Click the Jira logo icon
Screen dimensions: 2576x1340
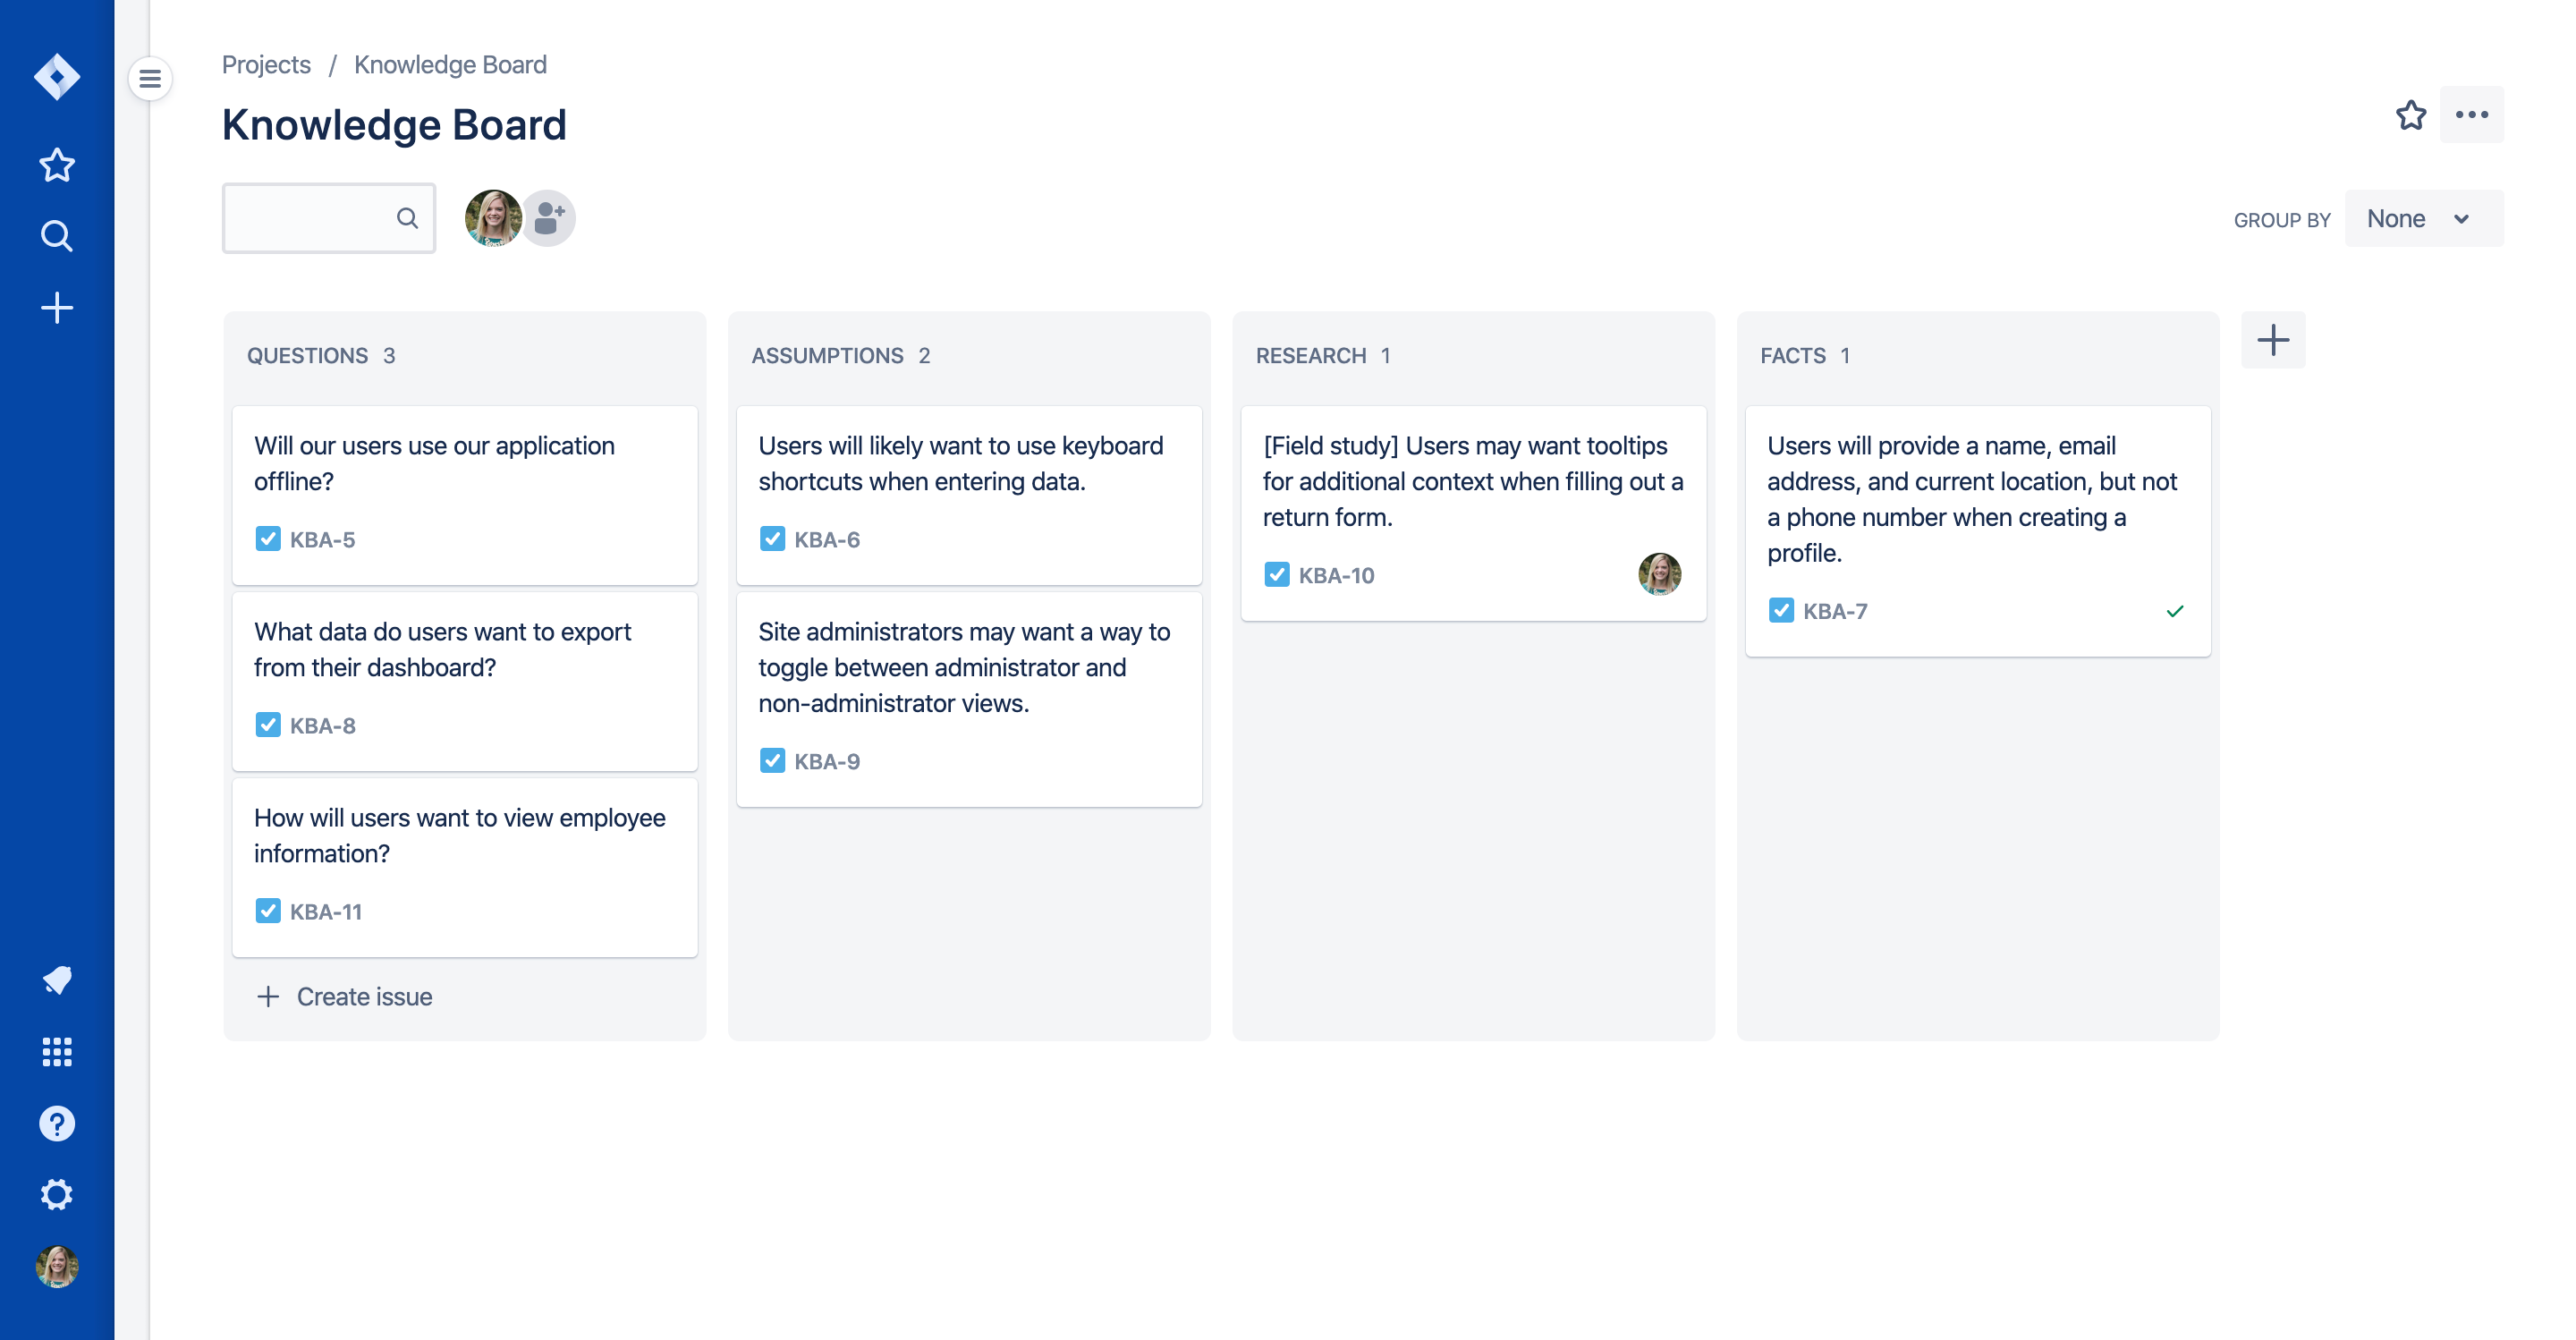click(57, 77)
